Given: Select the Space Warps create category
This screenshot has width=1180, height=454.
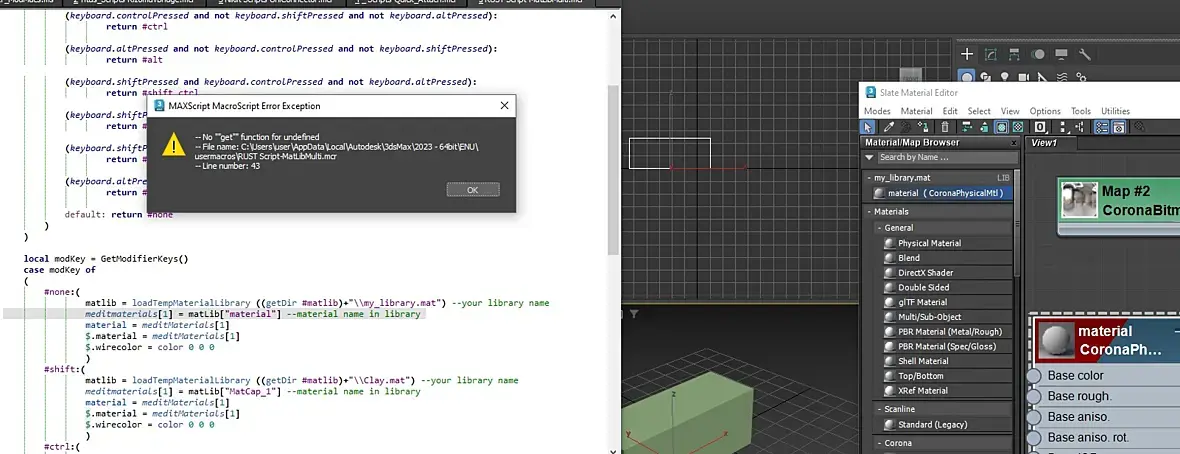Looking at the screenshot, I should [x=1062, y=77].
